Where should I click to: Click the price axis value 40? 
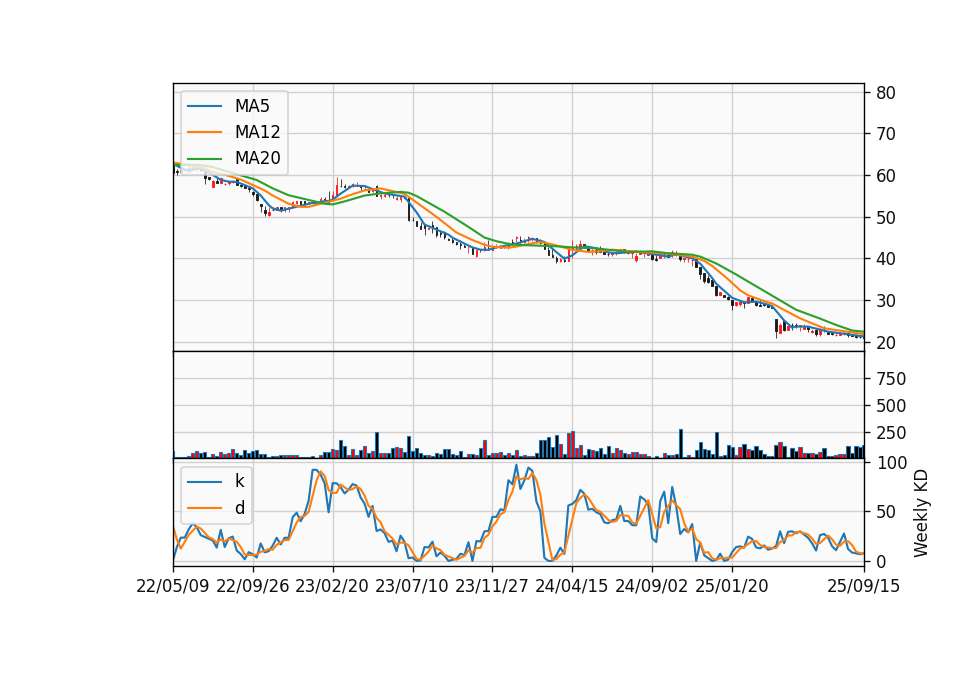pos(885,260)
